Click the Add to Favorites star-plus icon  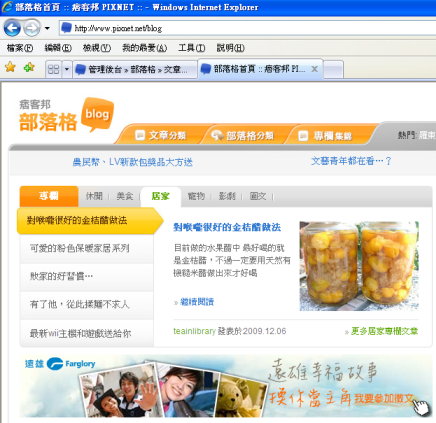tap(29, 67)
